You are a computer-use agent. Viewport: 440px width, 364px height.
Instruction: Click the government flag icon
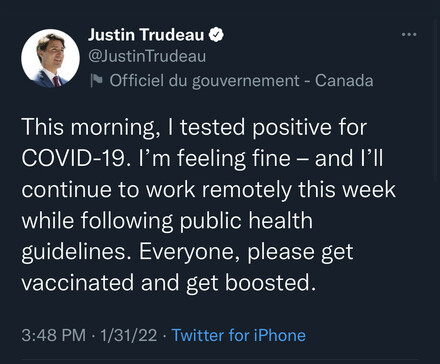(96, 80)
